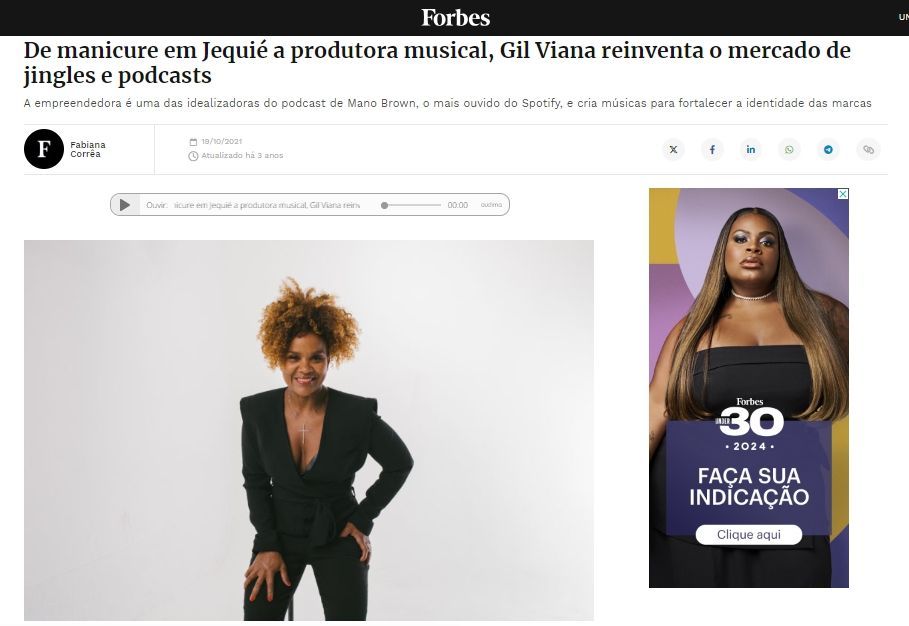Viewport: 909px width, 626px height.
Task: Click the clock icon beside Atualizado há 3 anos
Action: pyautogui.click(x=193, y=156)
